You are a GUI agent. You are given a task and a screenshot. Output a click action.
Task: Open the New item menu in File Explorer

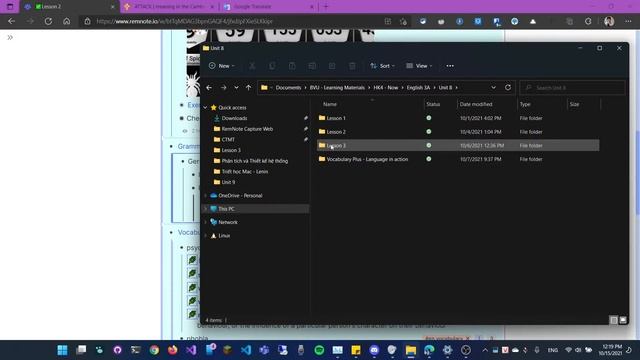(x=222, y=66)
